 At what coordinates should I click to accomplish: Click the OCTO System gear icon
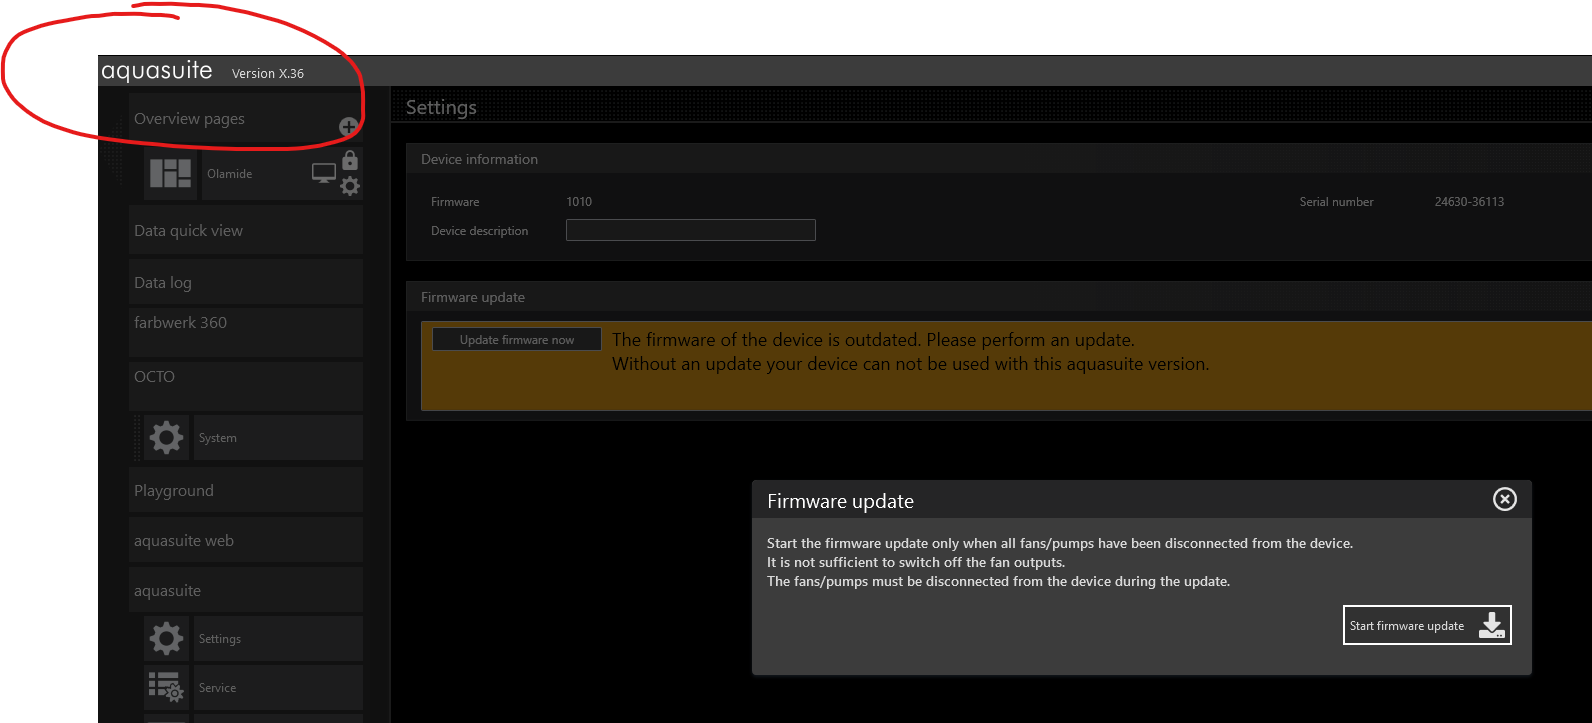[x=166, y=438]
